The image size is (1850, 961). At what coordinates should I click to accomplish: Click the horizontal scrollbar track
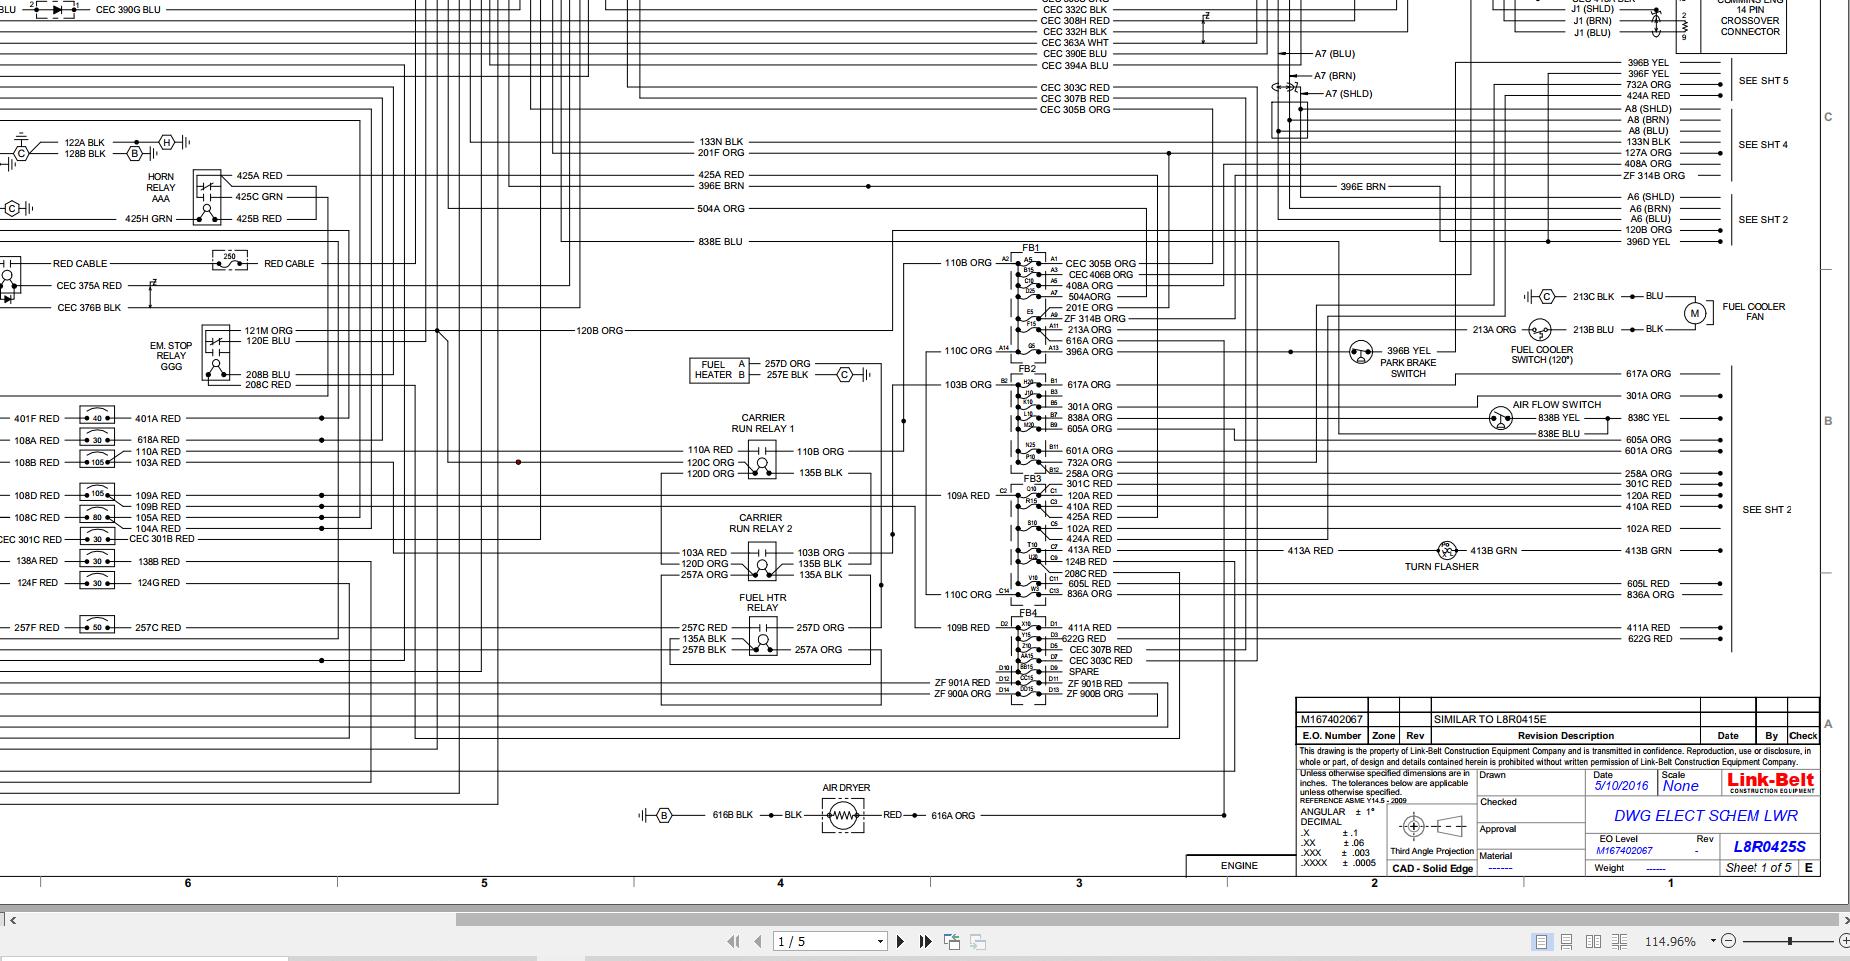(900, 920)
